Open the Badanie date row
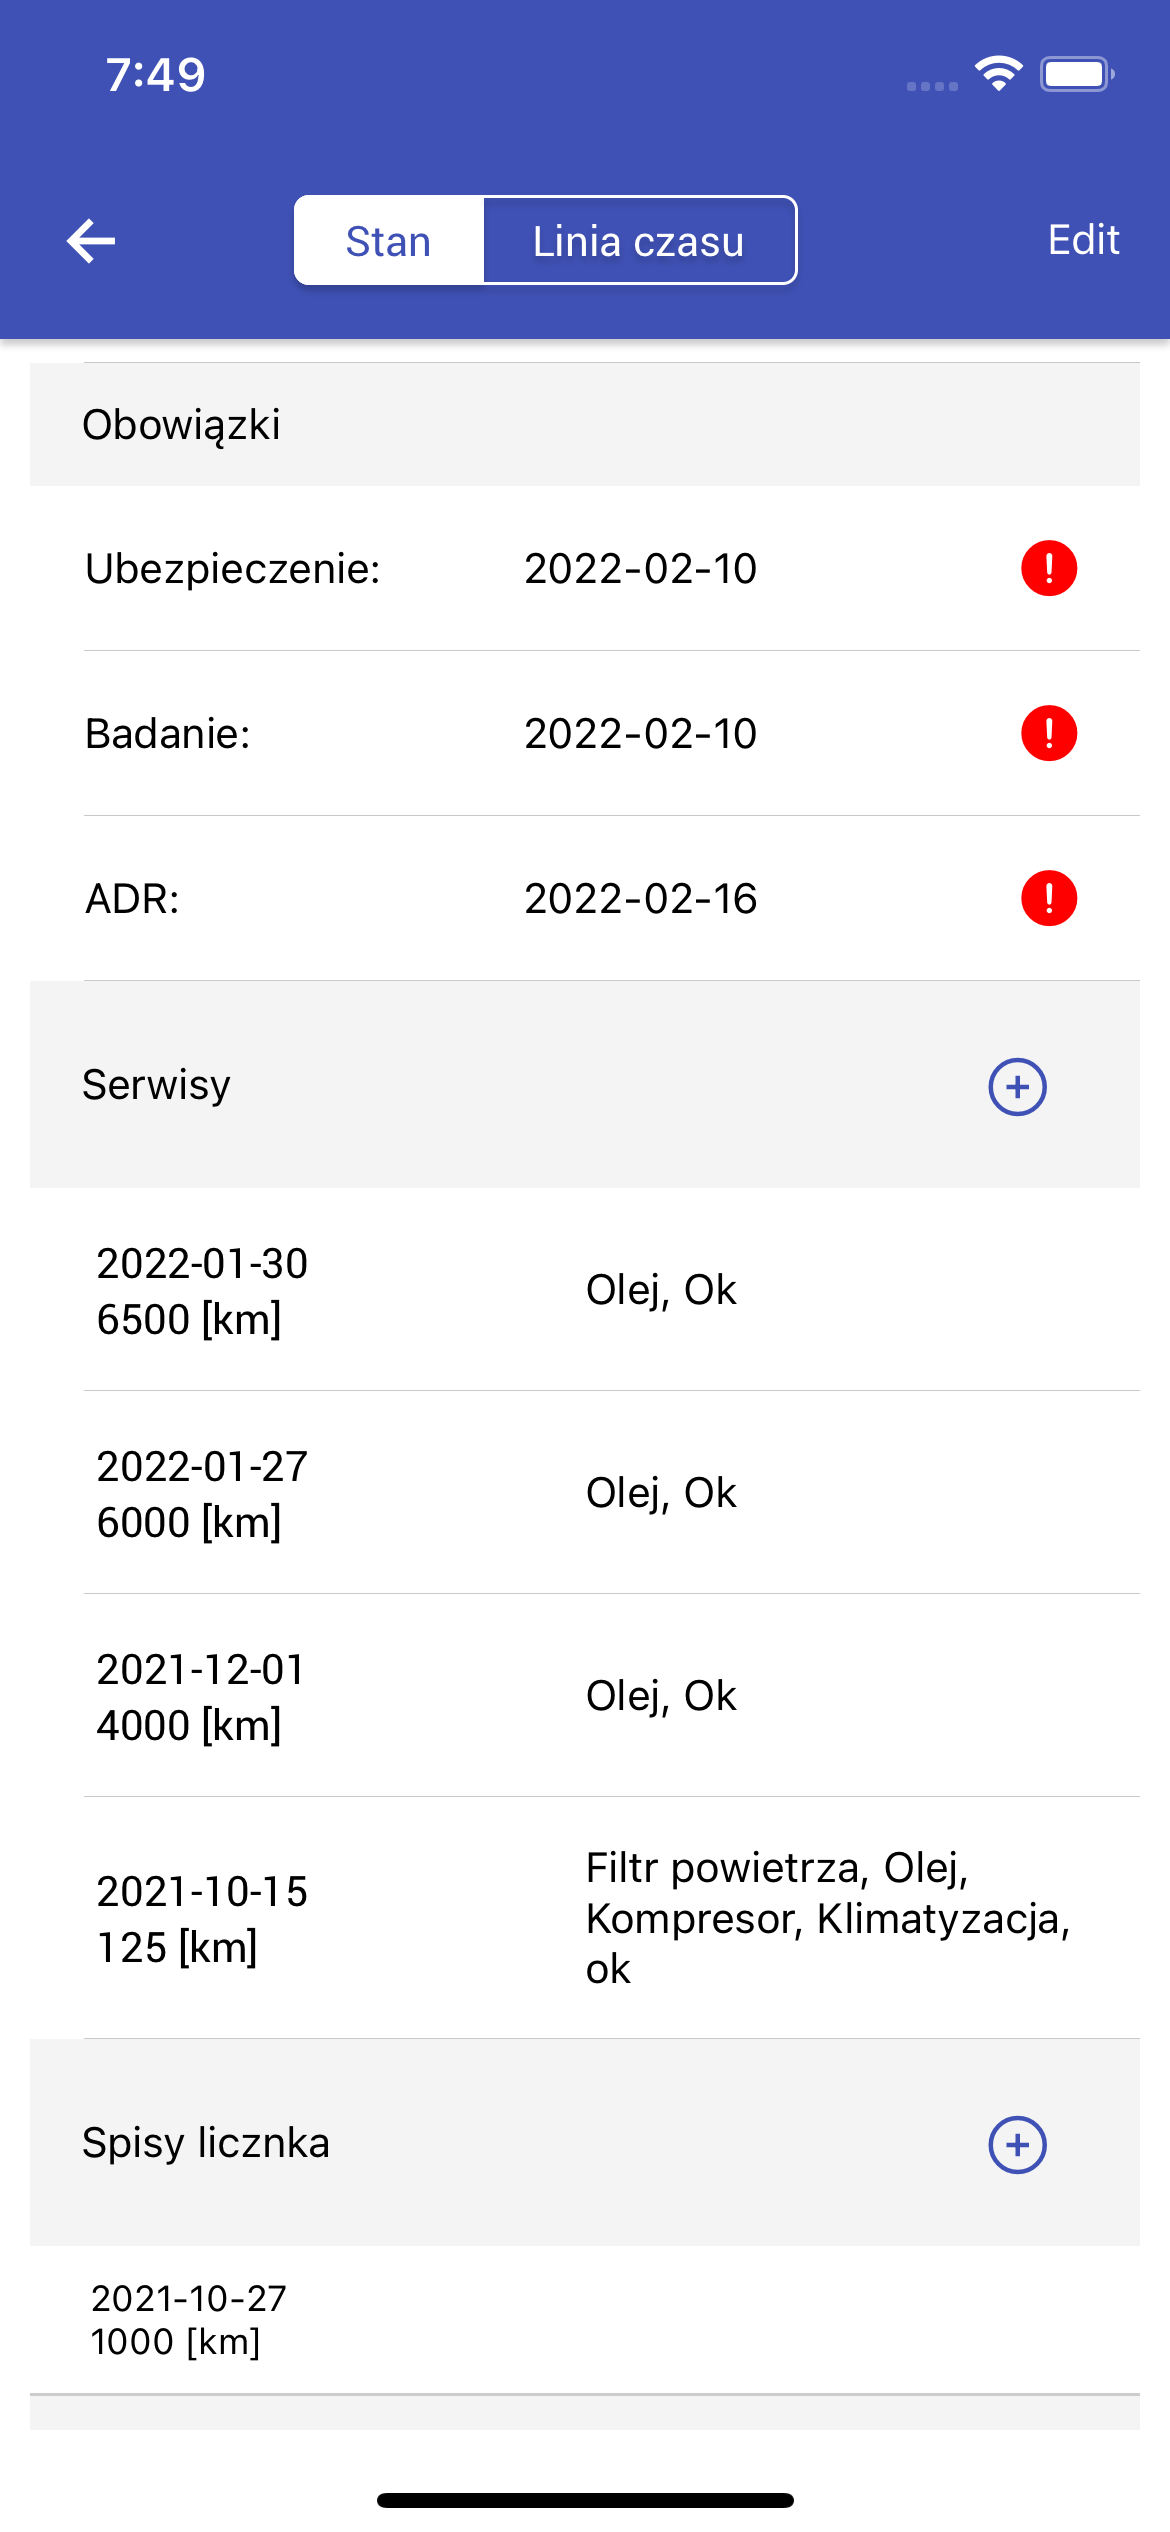The image size is (1170, 2532). (x=585, y=733)
